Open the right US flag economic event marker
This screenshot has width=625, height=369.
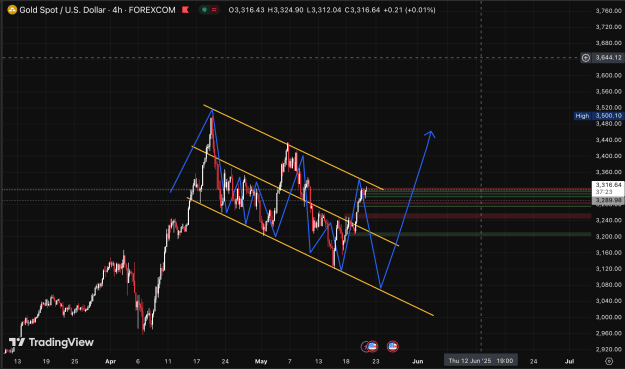(x=393, y=346)
